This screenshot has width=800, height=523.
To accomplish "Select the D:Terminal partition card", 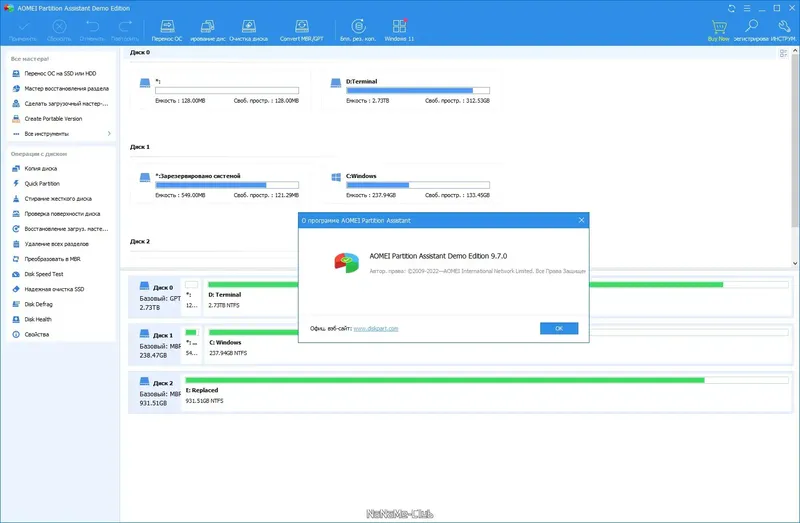I will pyautogui.click(x=411, y=90).
